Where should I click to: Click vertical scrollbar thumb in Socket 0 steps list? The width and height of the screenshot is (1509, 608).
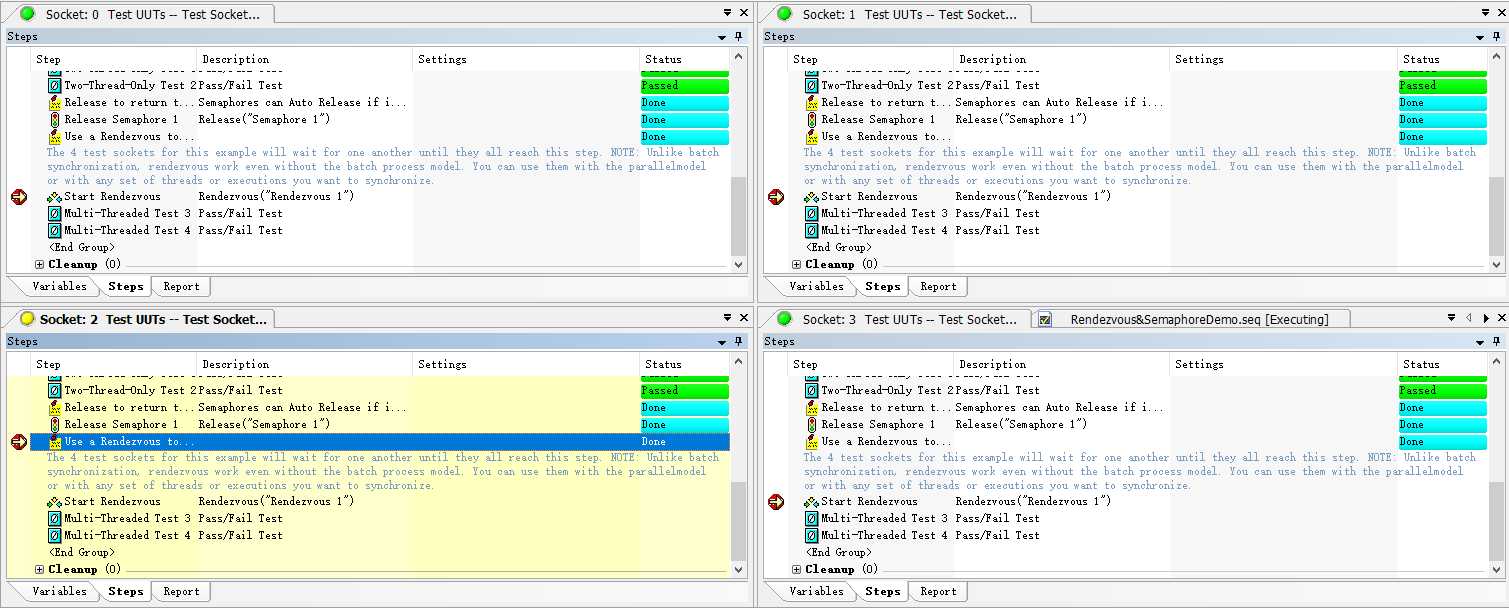click(x=739, y=216)
